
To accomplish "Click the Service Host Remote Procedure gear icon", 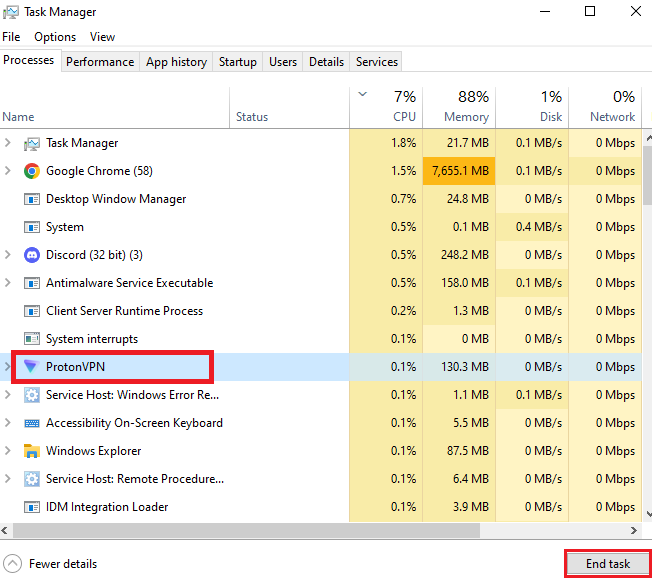I will tap(31, 479).
